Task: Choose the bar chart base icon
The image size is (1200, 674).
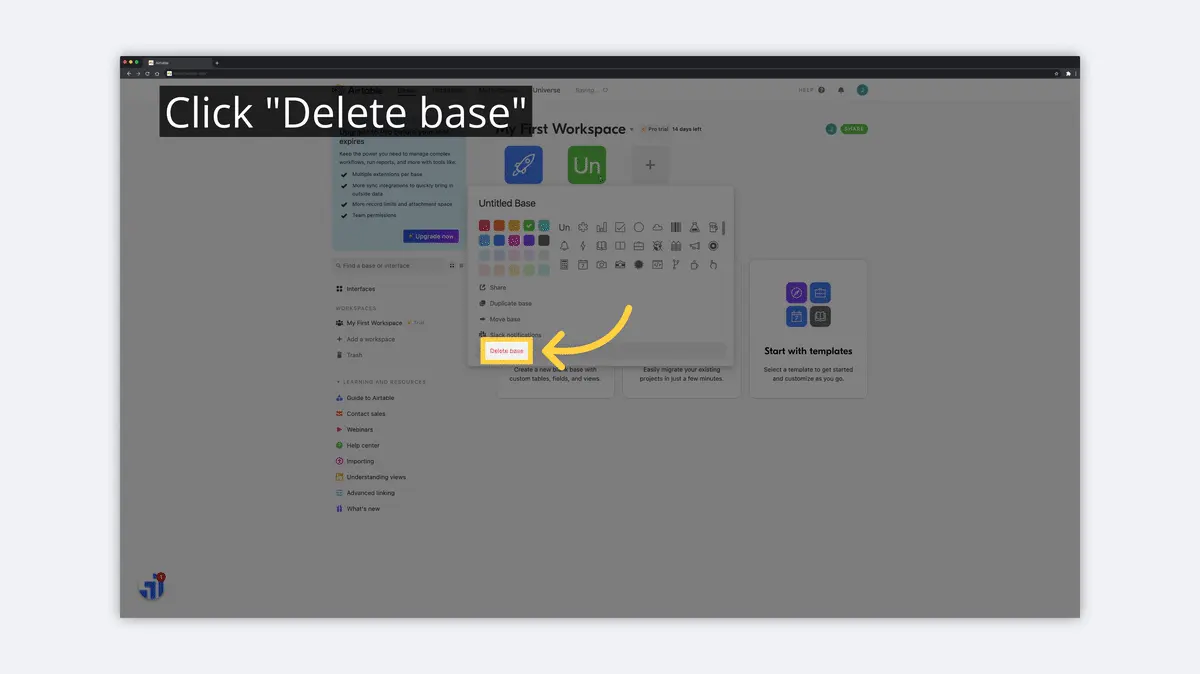Action: (602, 227)
